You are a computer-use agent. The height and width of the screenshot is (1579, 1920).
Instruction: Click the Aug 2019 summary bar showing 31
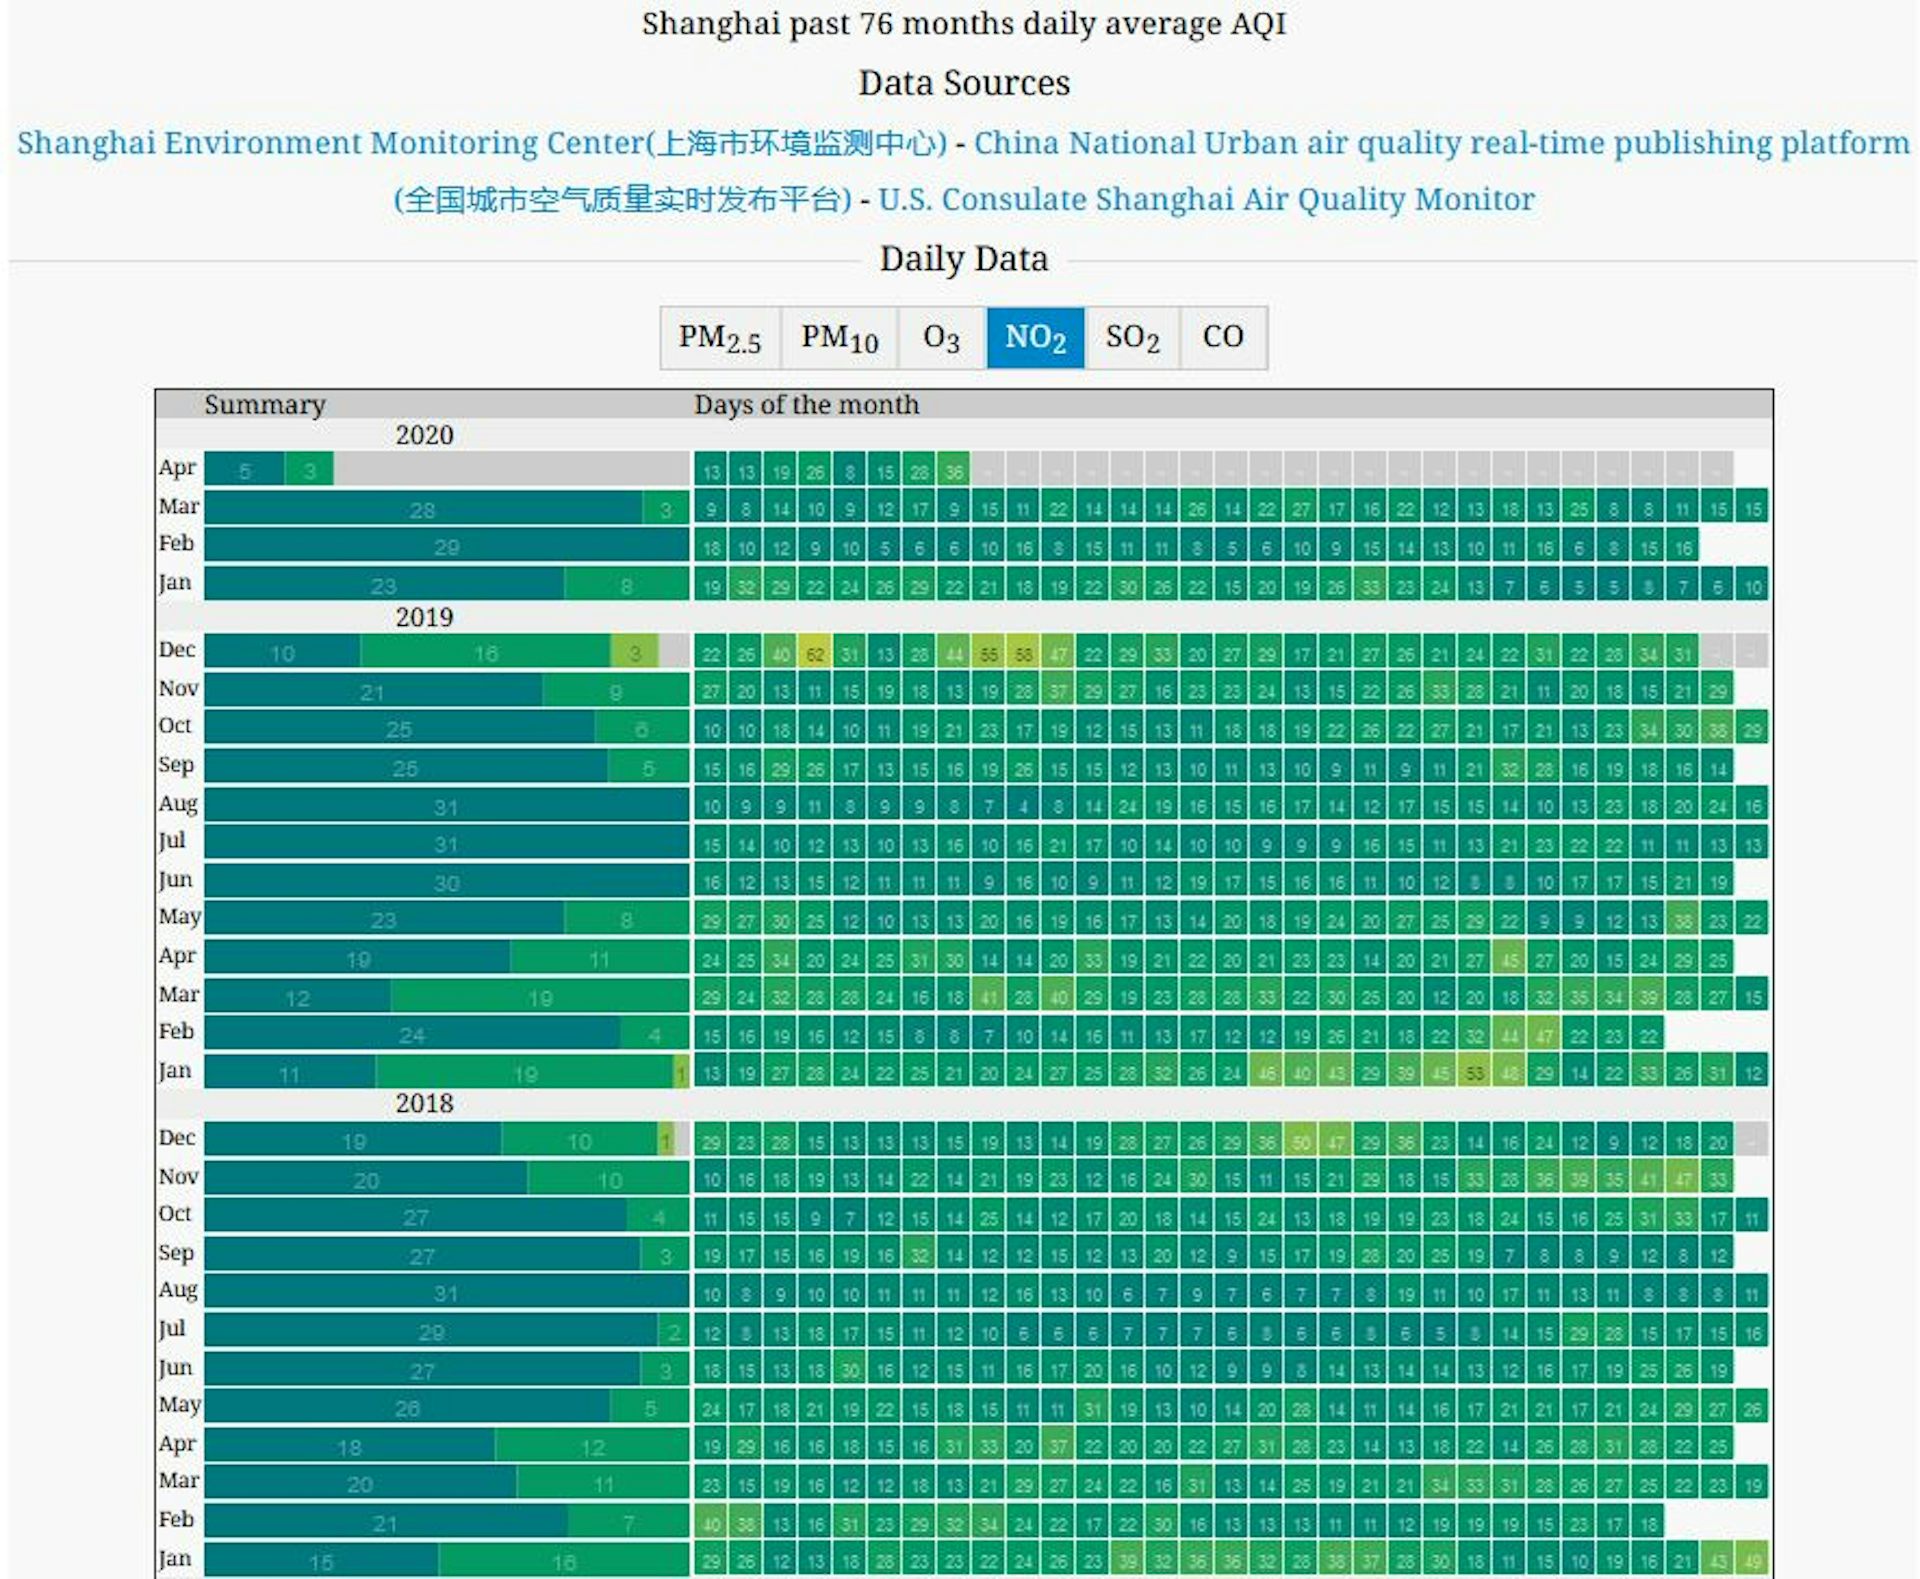(x=446, y=806)
